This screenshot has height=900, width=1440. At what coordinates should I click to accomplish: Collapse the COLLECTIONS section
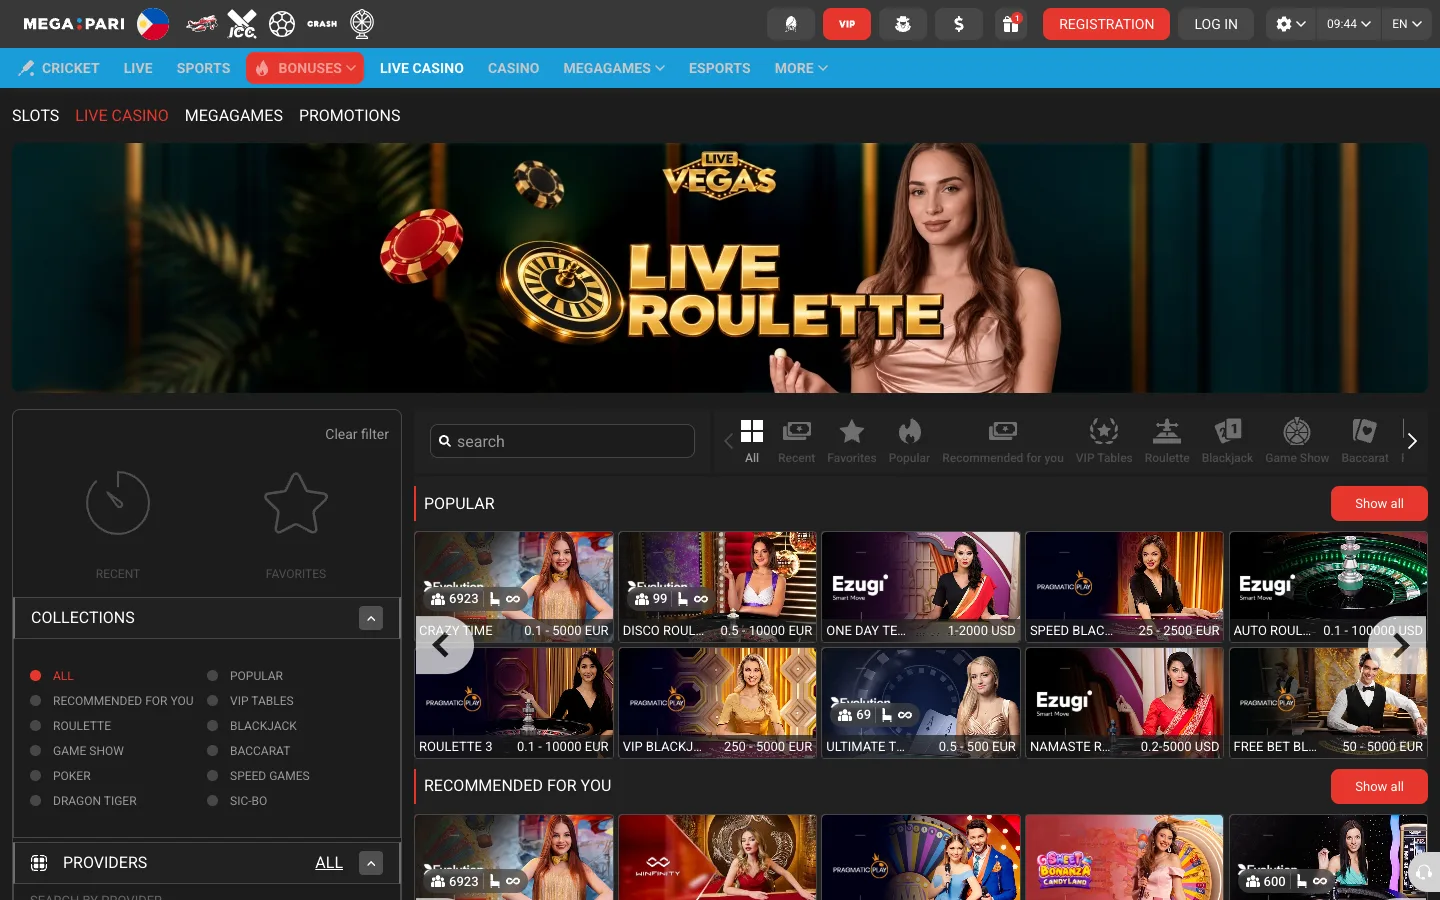(371, 618)
